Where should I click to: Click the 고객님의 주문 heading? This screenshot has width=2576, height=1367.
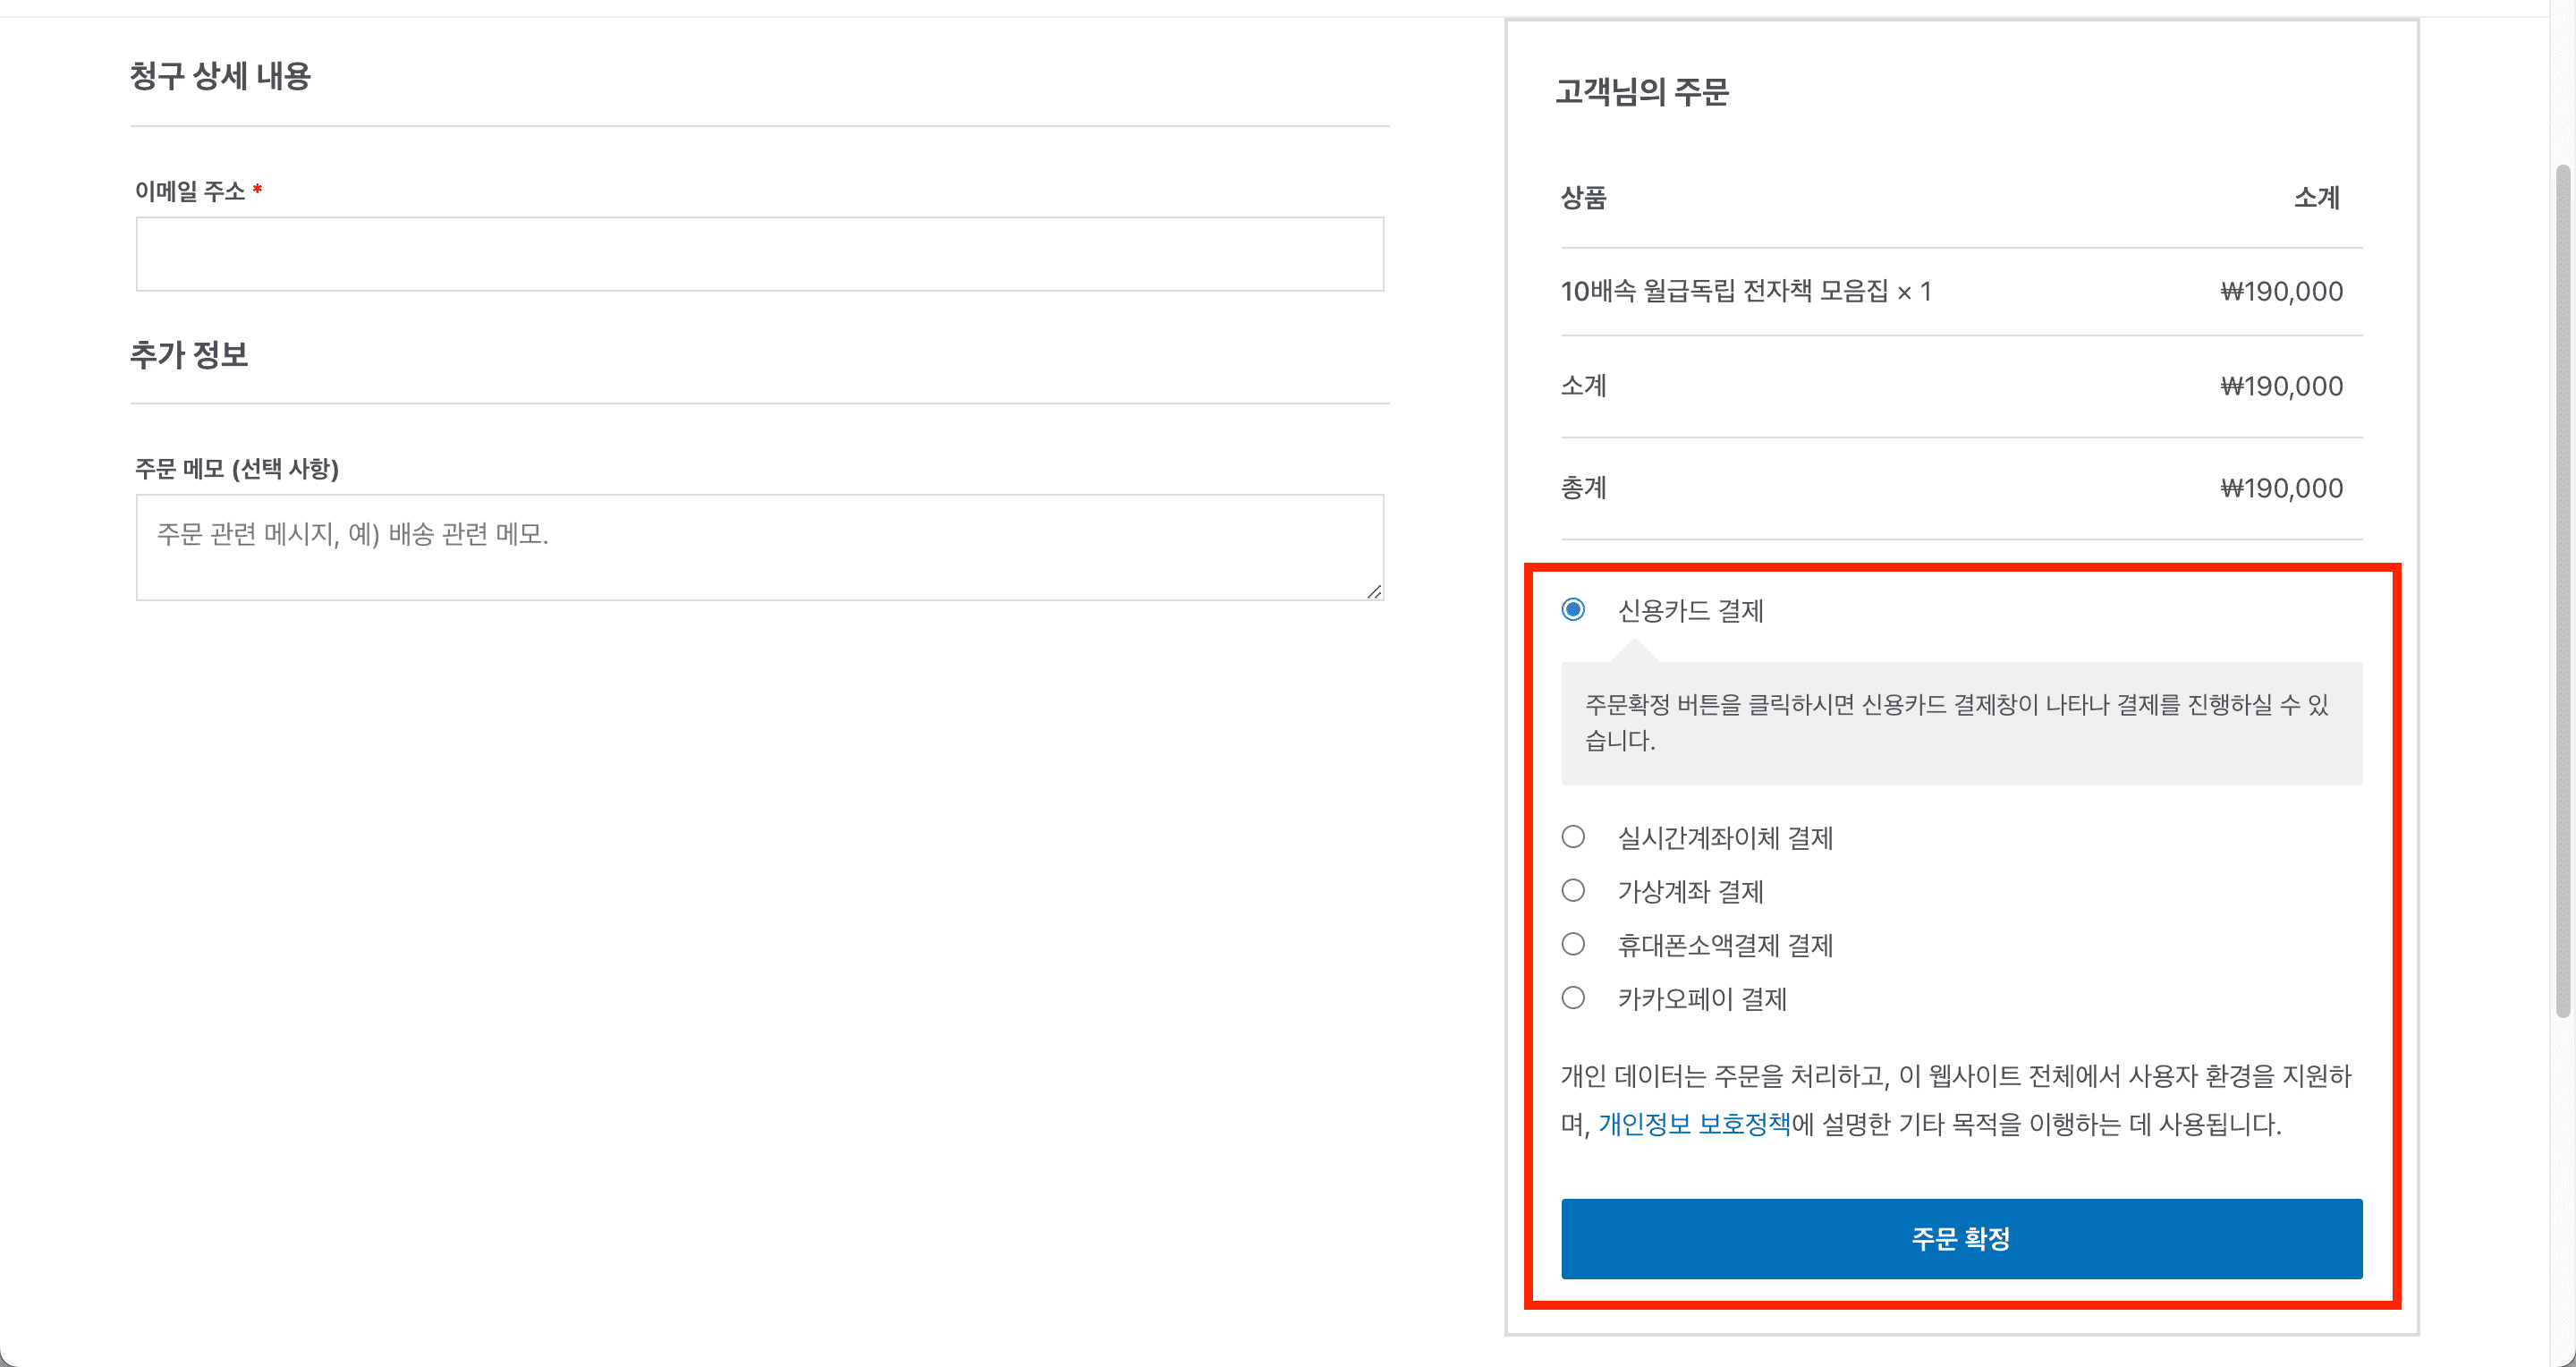[1642, 92]
